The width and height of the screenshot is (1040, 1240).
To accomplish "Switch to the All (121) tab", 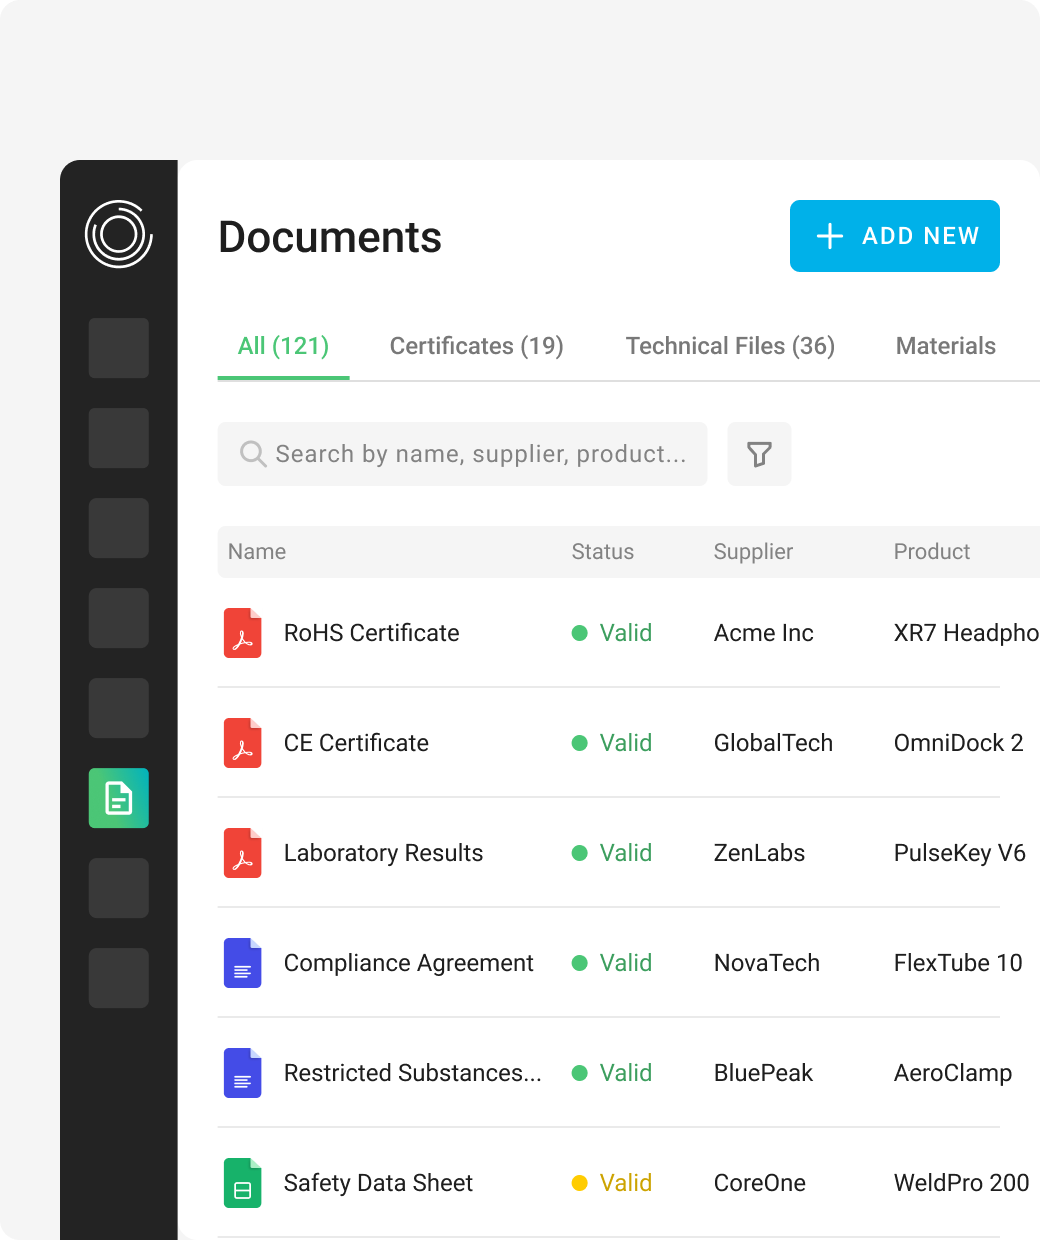I will [x=283, y=346].
